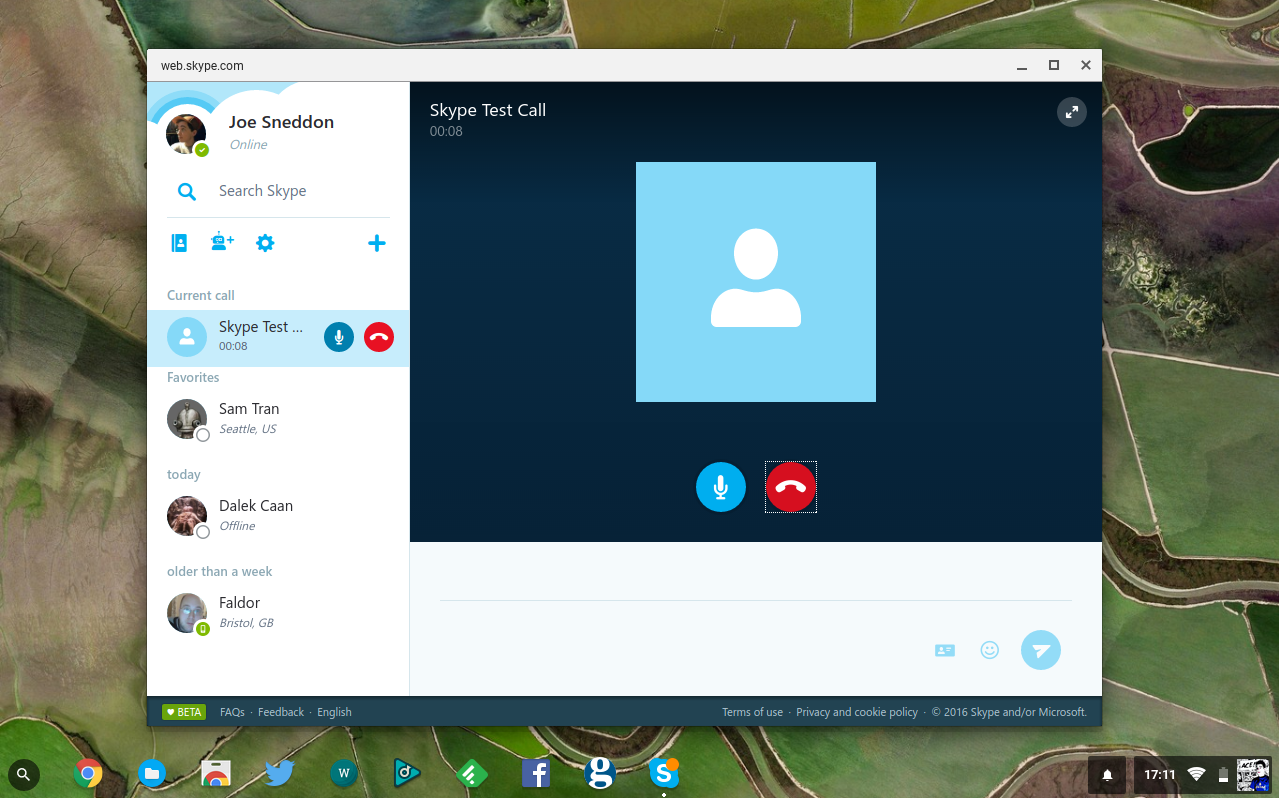Click Joe Sneddon's profile avatar
This screenshot has width=1279, height=798.
point(186,134)
